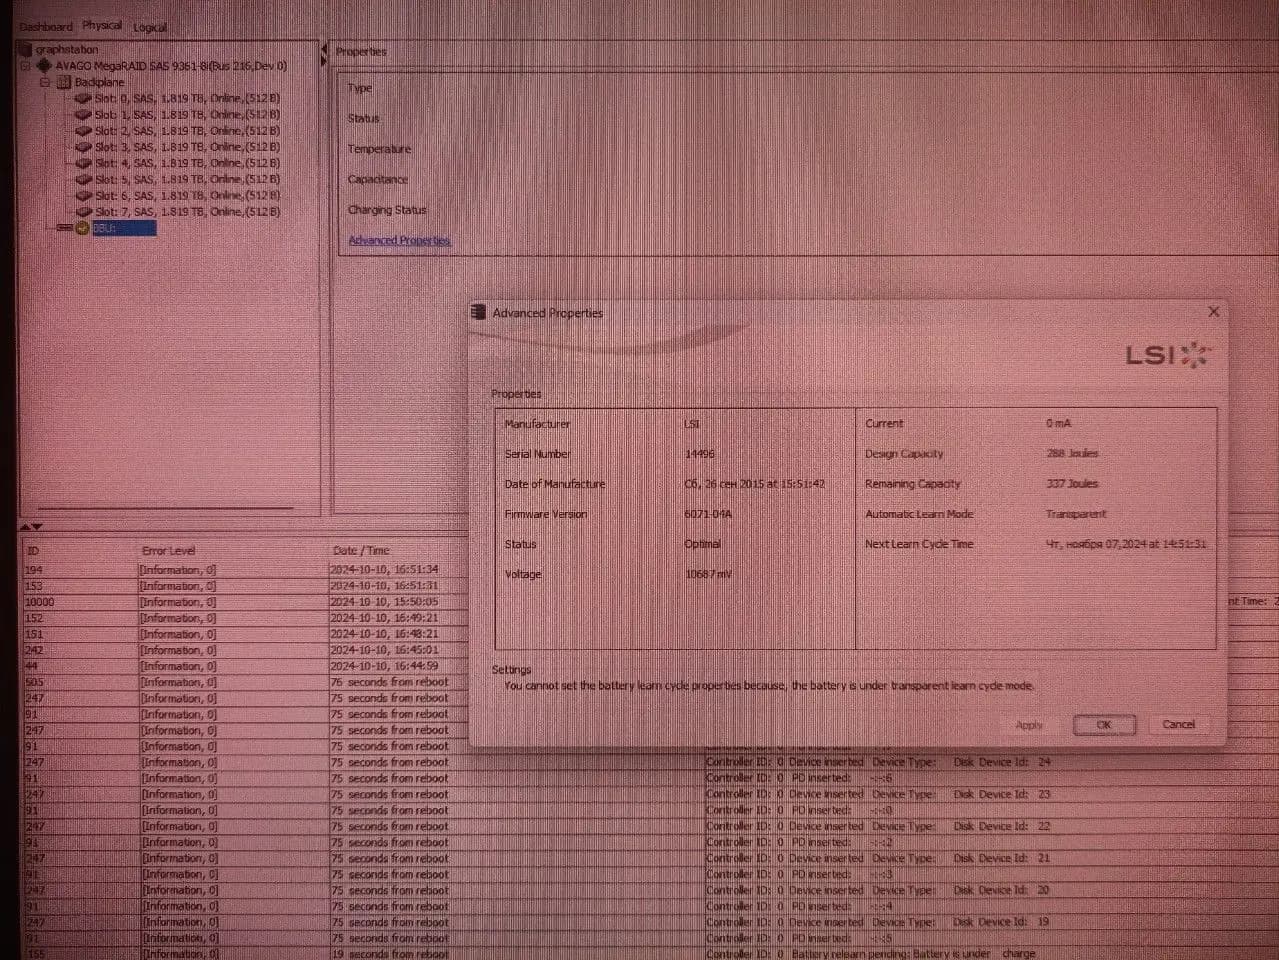Click the graphstation server icon

click(27, 49)
